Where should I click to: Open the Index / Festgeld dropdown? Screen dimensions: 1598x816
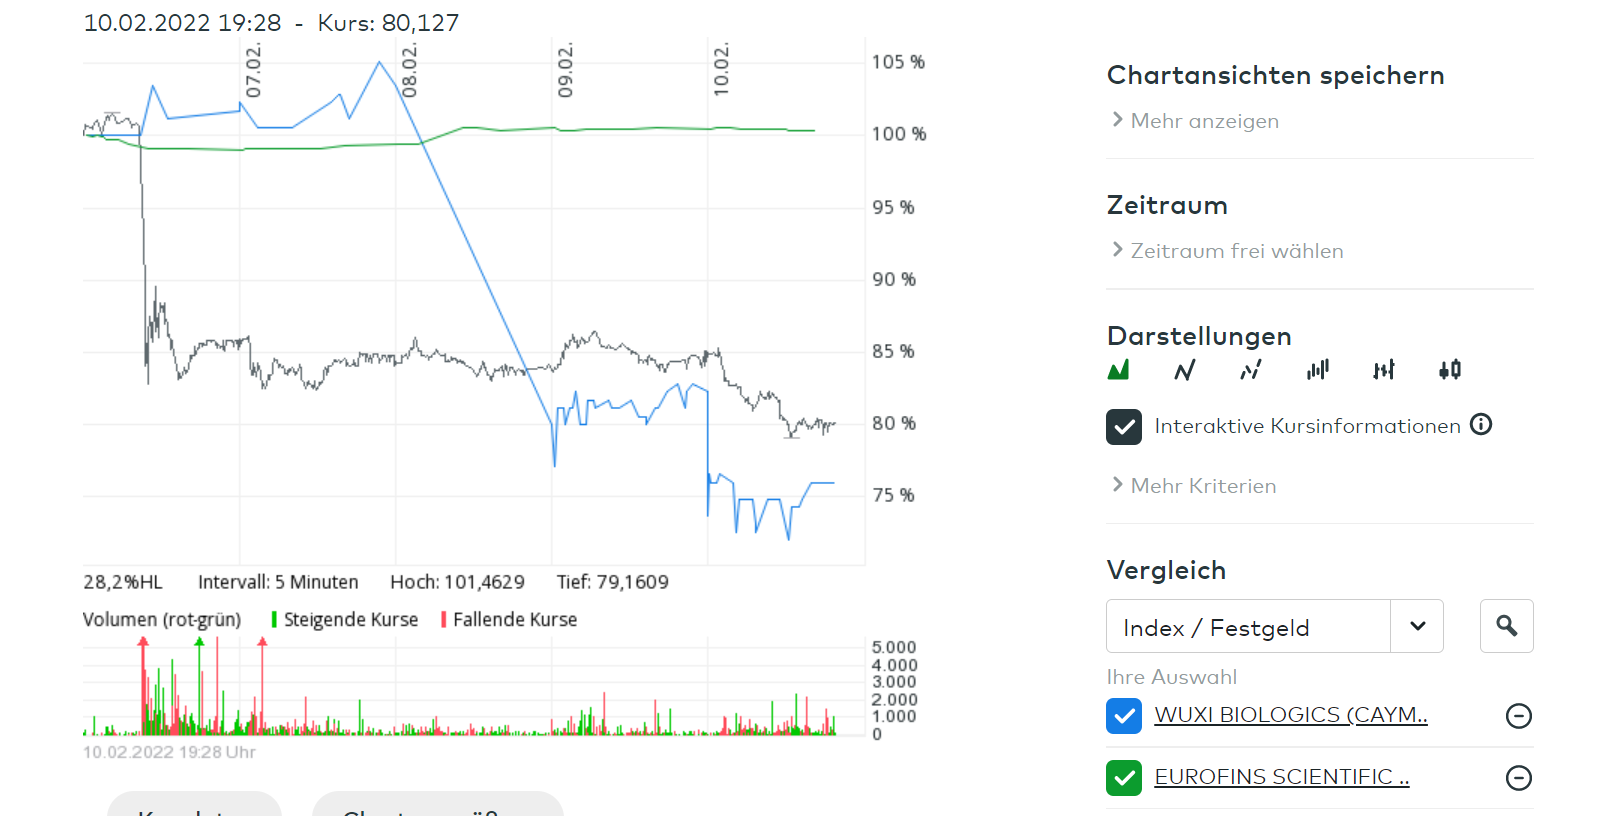[1417, 625]
